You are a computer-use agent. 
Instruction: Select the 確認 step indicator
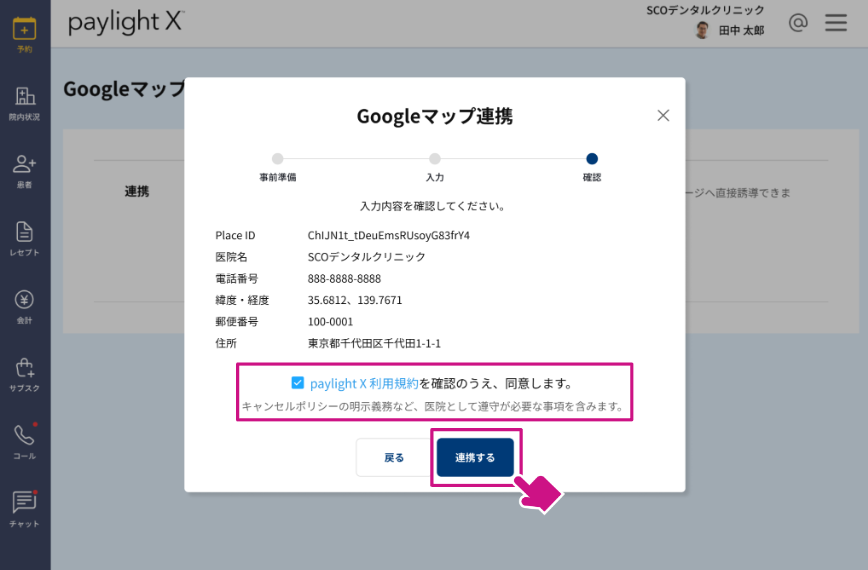(592, 159)
